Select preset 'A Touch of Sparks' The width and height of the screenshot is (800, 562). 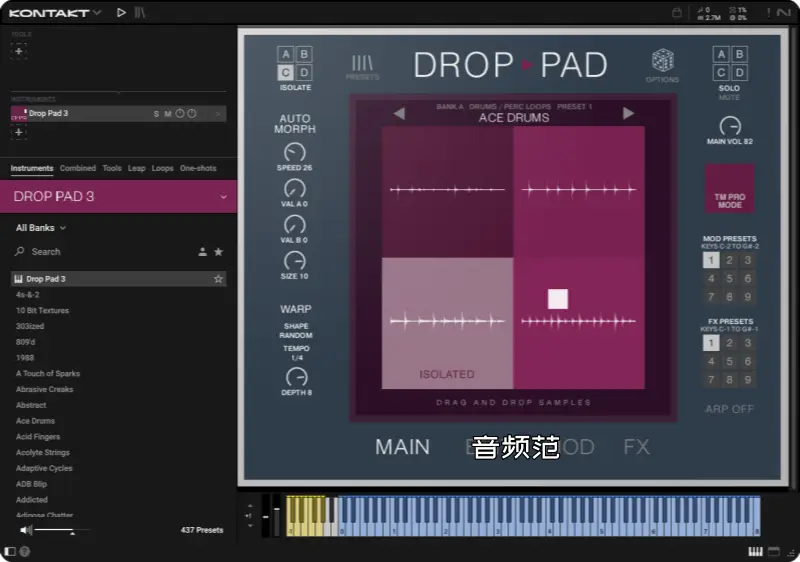[x=48, y=374]
